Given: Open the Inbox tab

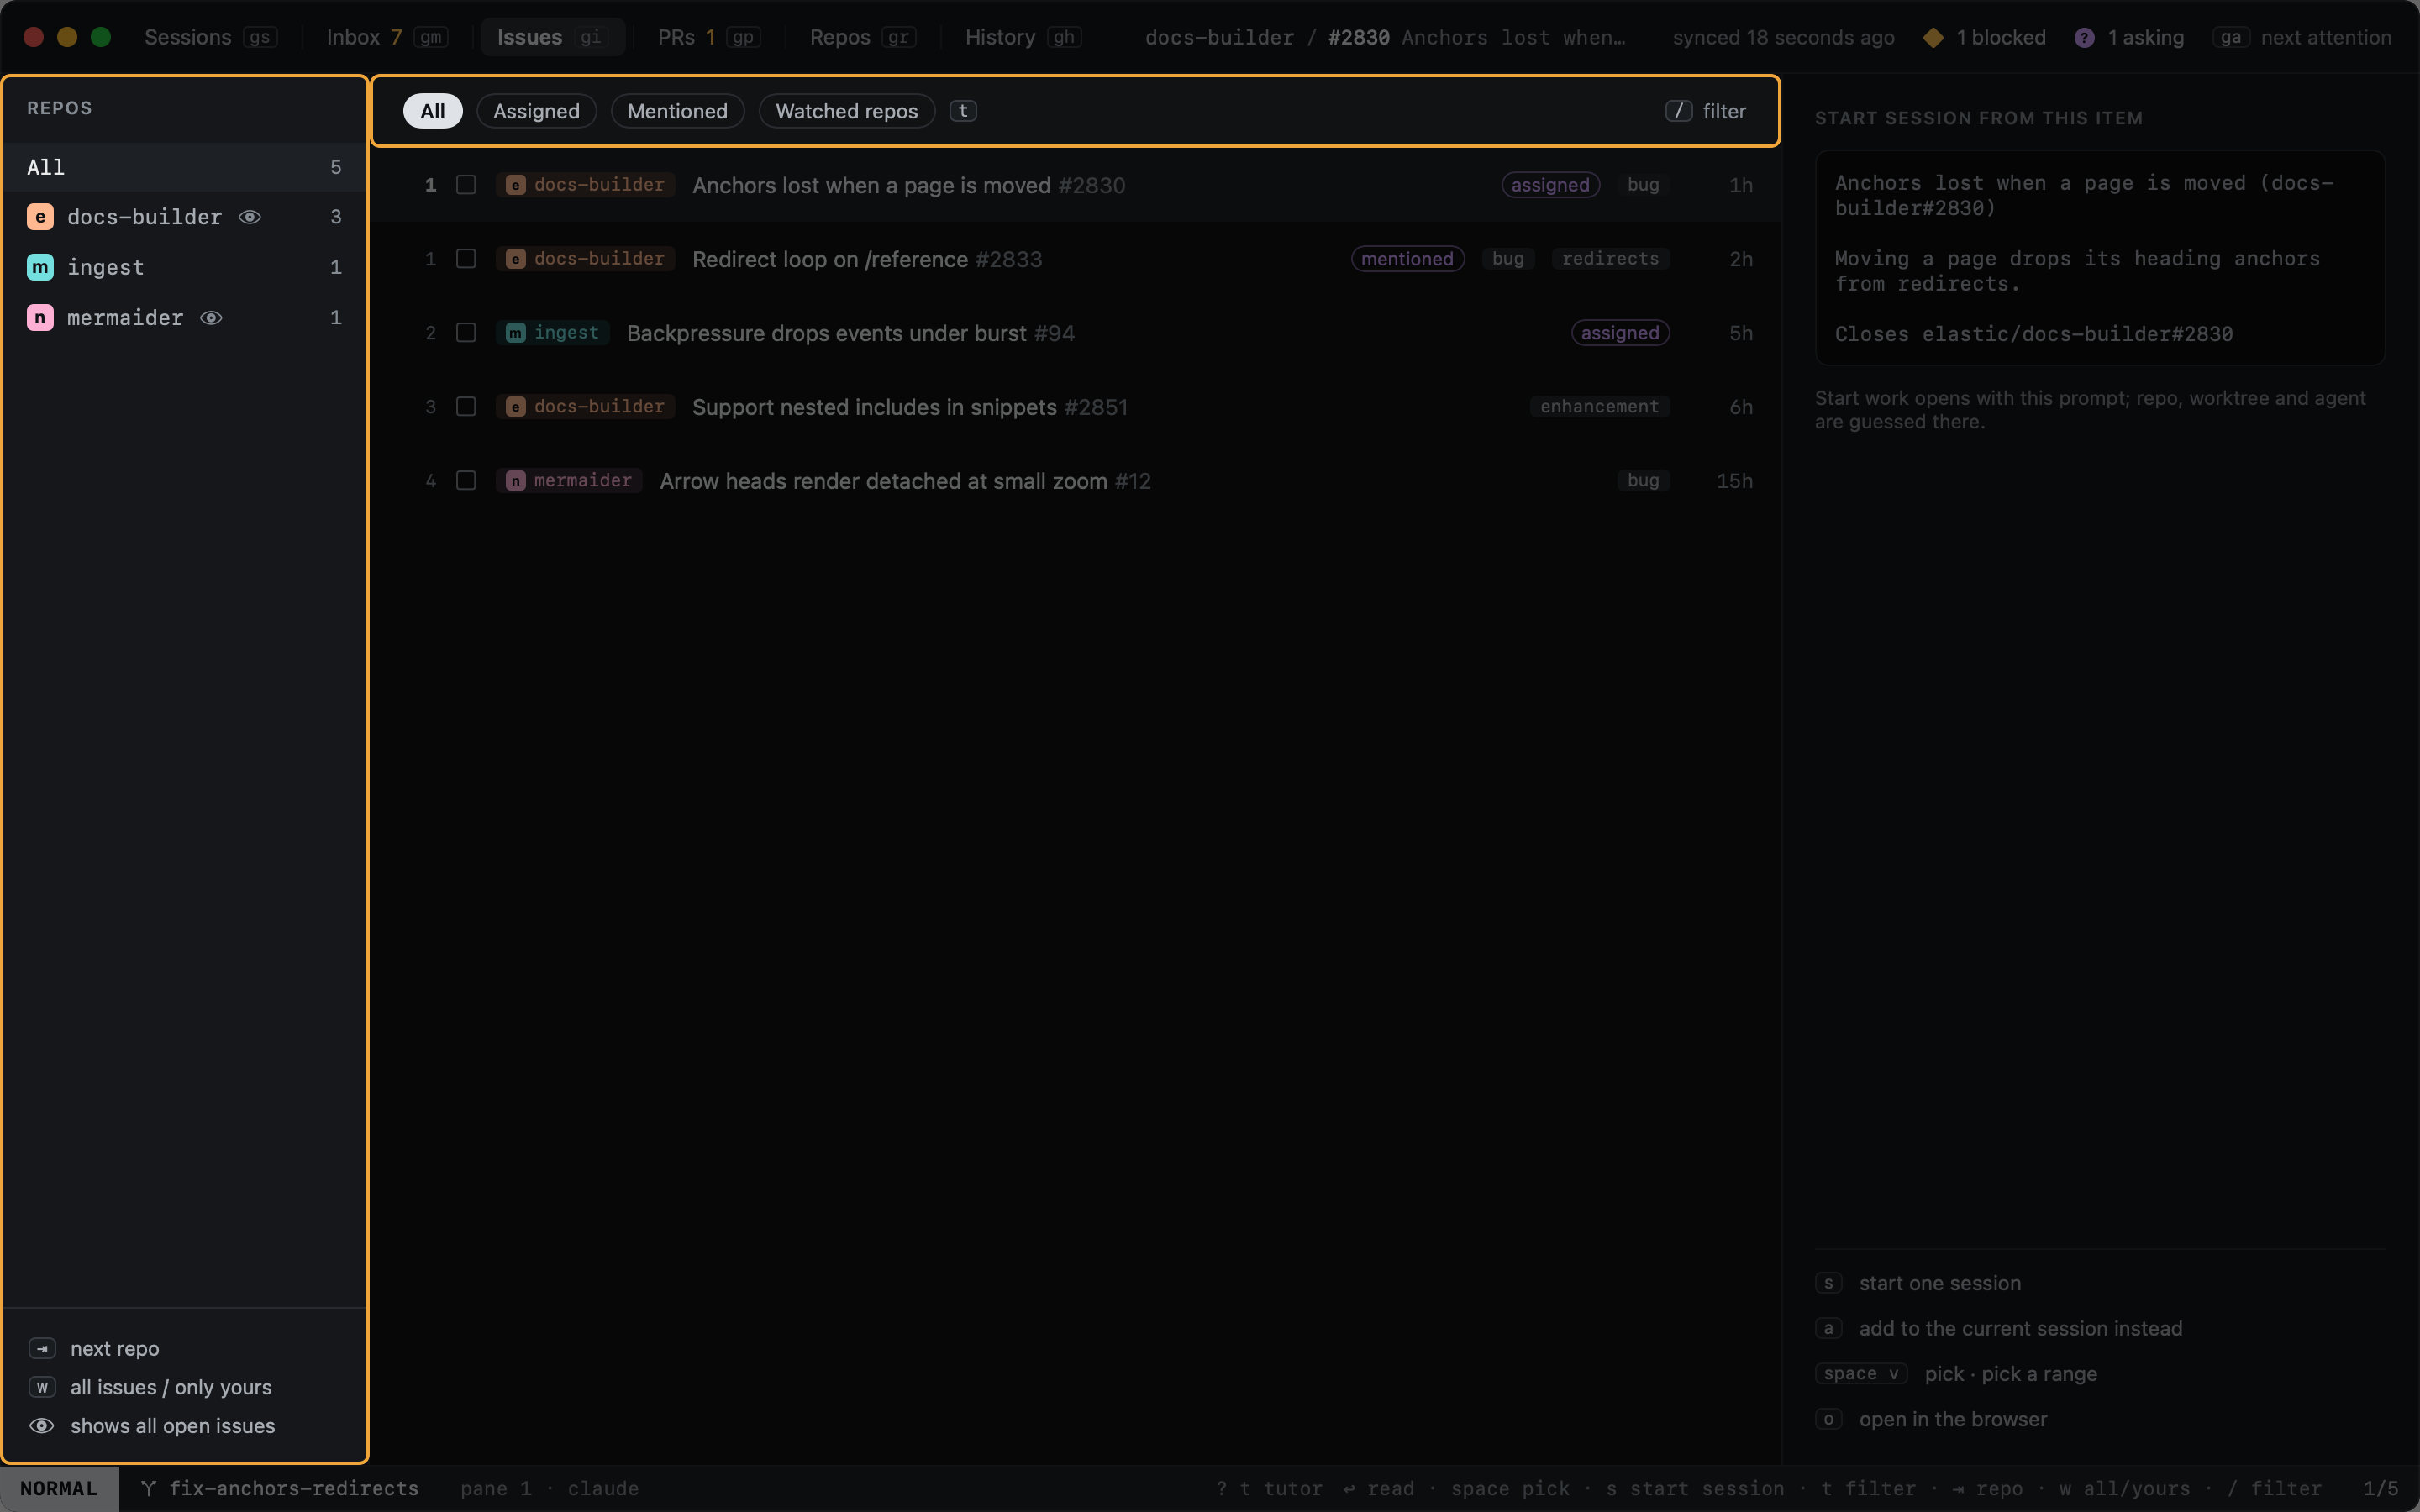Looking at the screenshot, I should (x=387, y=38).
